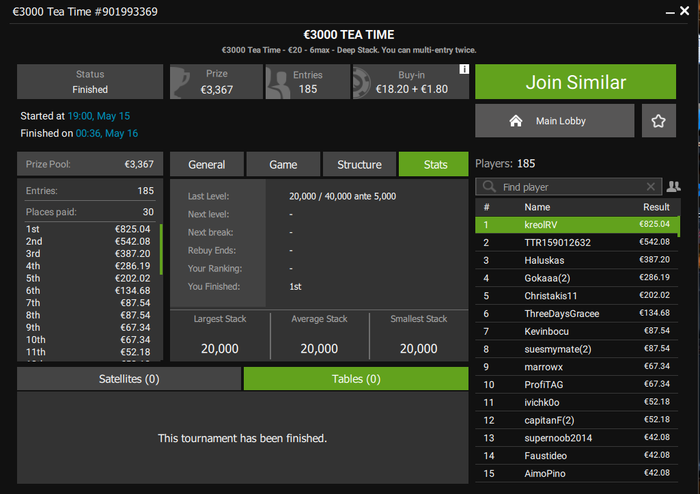Select player marrowx
The height and width of the screenshot is (494, 700).
pyautogui.click(x=576, y=367)
